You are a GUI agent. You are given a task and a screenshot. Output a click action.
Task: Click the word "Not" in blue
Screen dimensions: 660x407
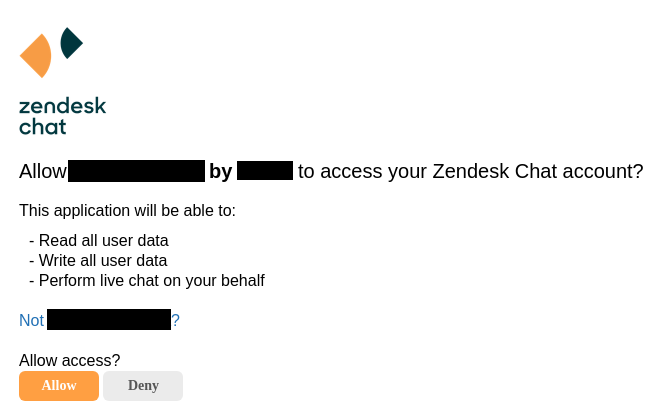click(32, 320)
